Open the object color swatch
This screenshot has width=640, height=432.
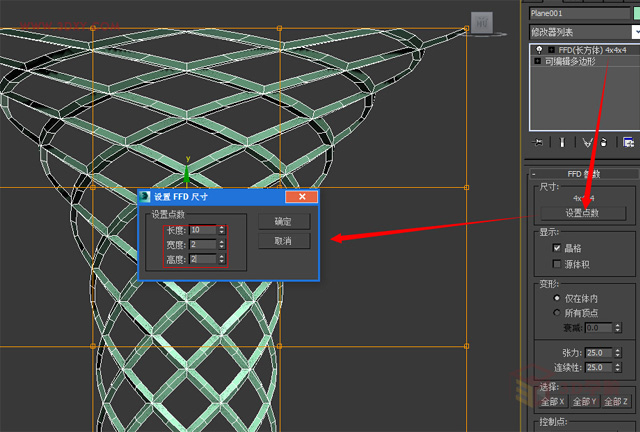point(637,13)
